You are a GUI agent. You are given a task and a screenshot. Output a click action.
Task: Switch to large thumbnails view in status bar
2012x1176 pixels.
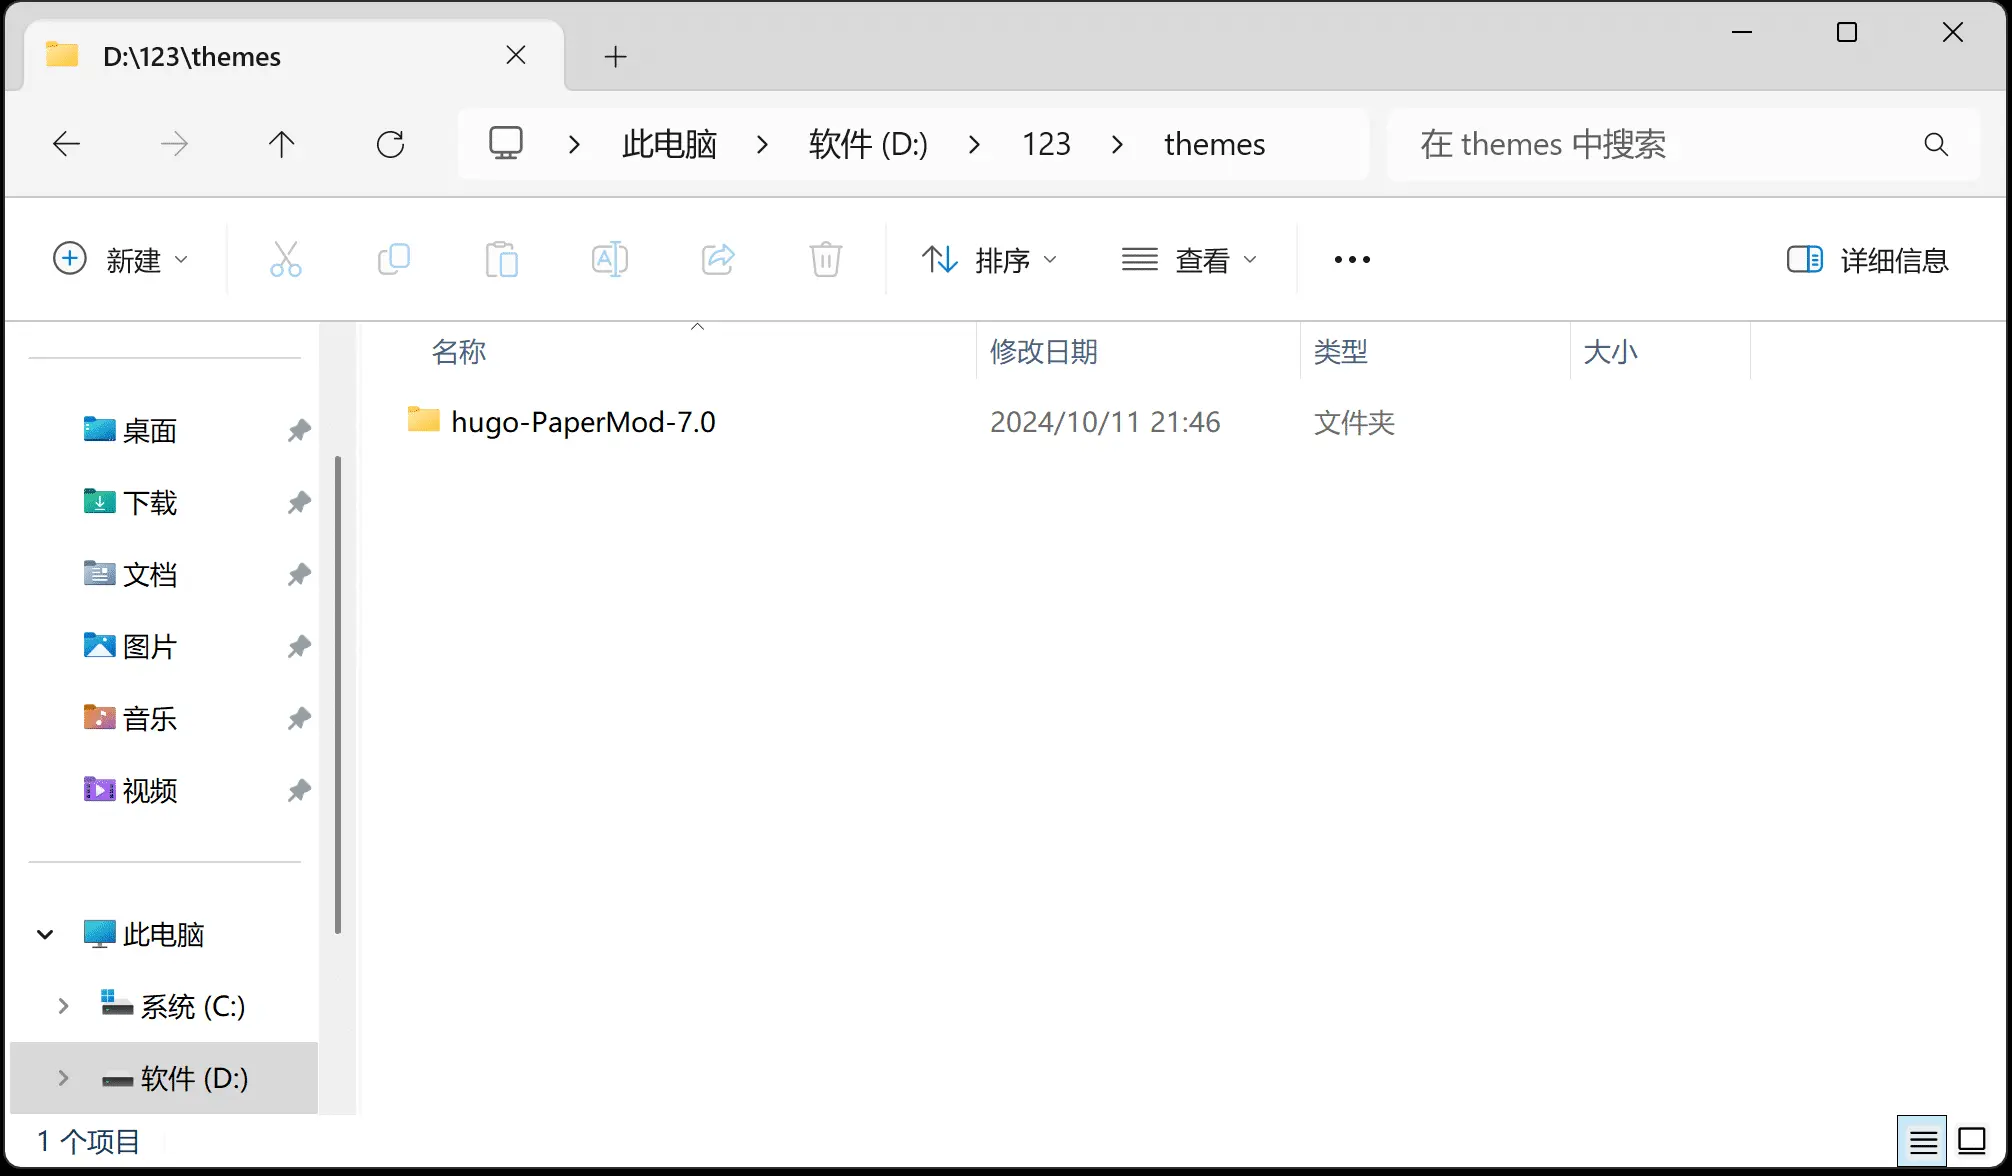pos(1972,1141)
